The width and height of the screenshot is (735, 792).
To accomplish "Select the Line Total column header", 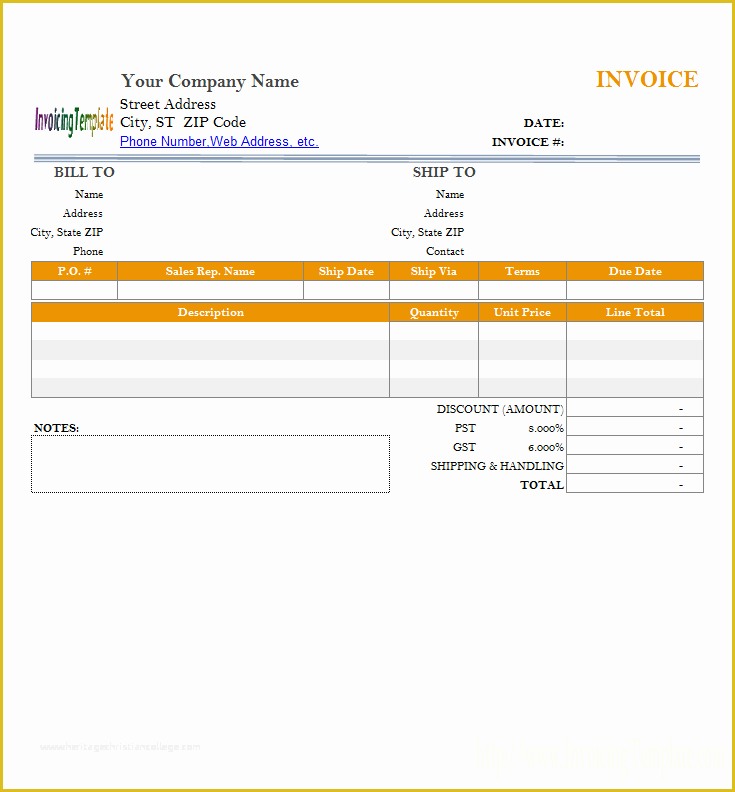I will [635, 312].
